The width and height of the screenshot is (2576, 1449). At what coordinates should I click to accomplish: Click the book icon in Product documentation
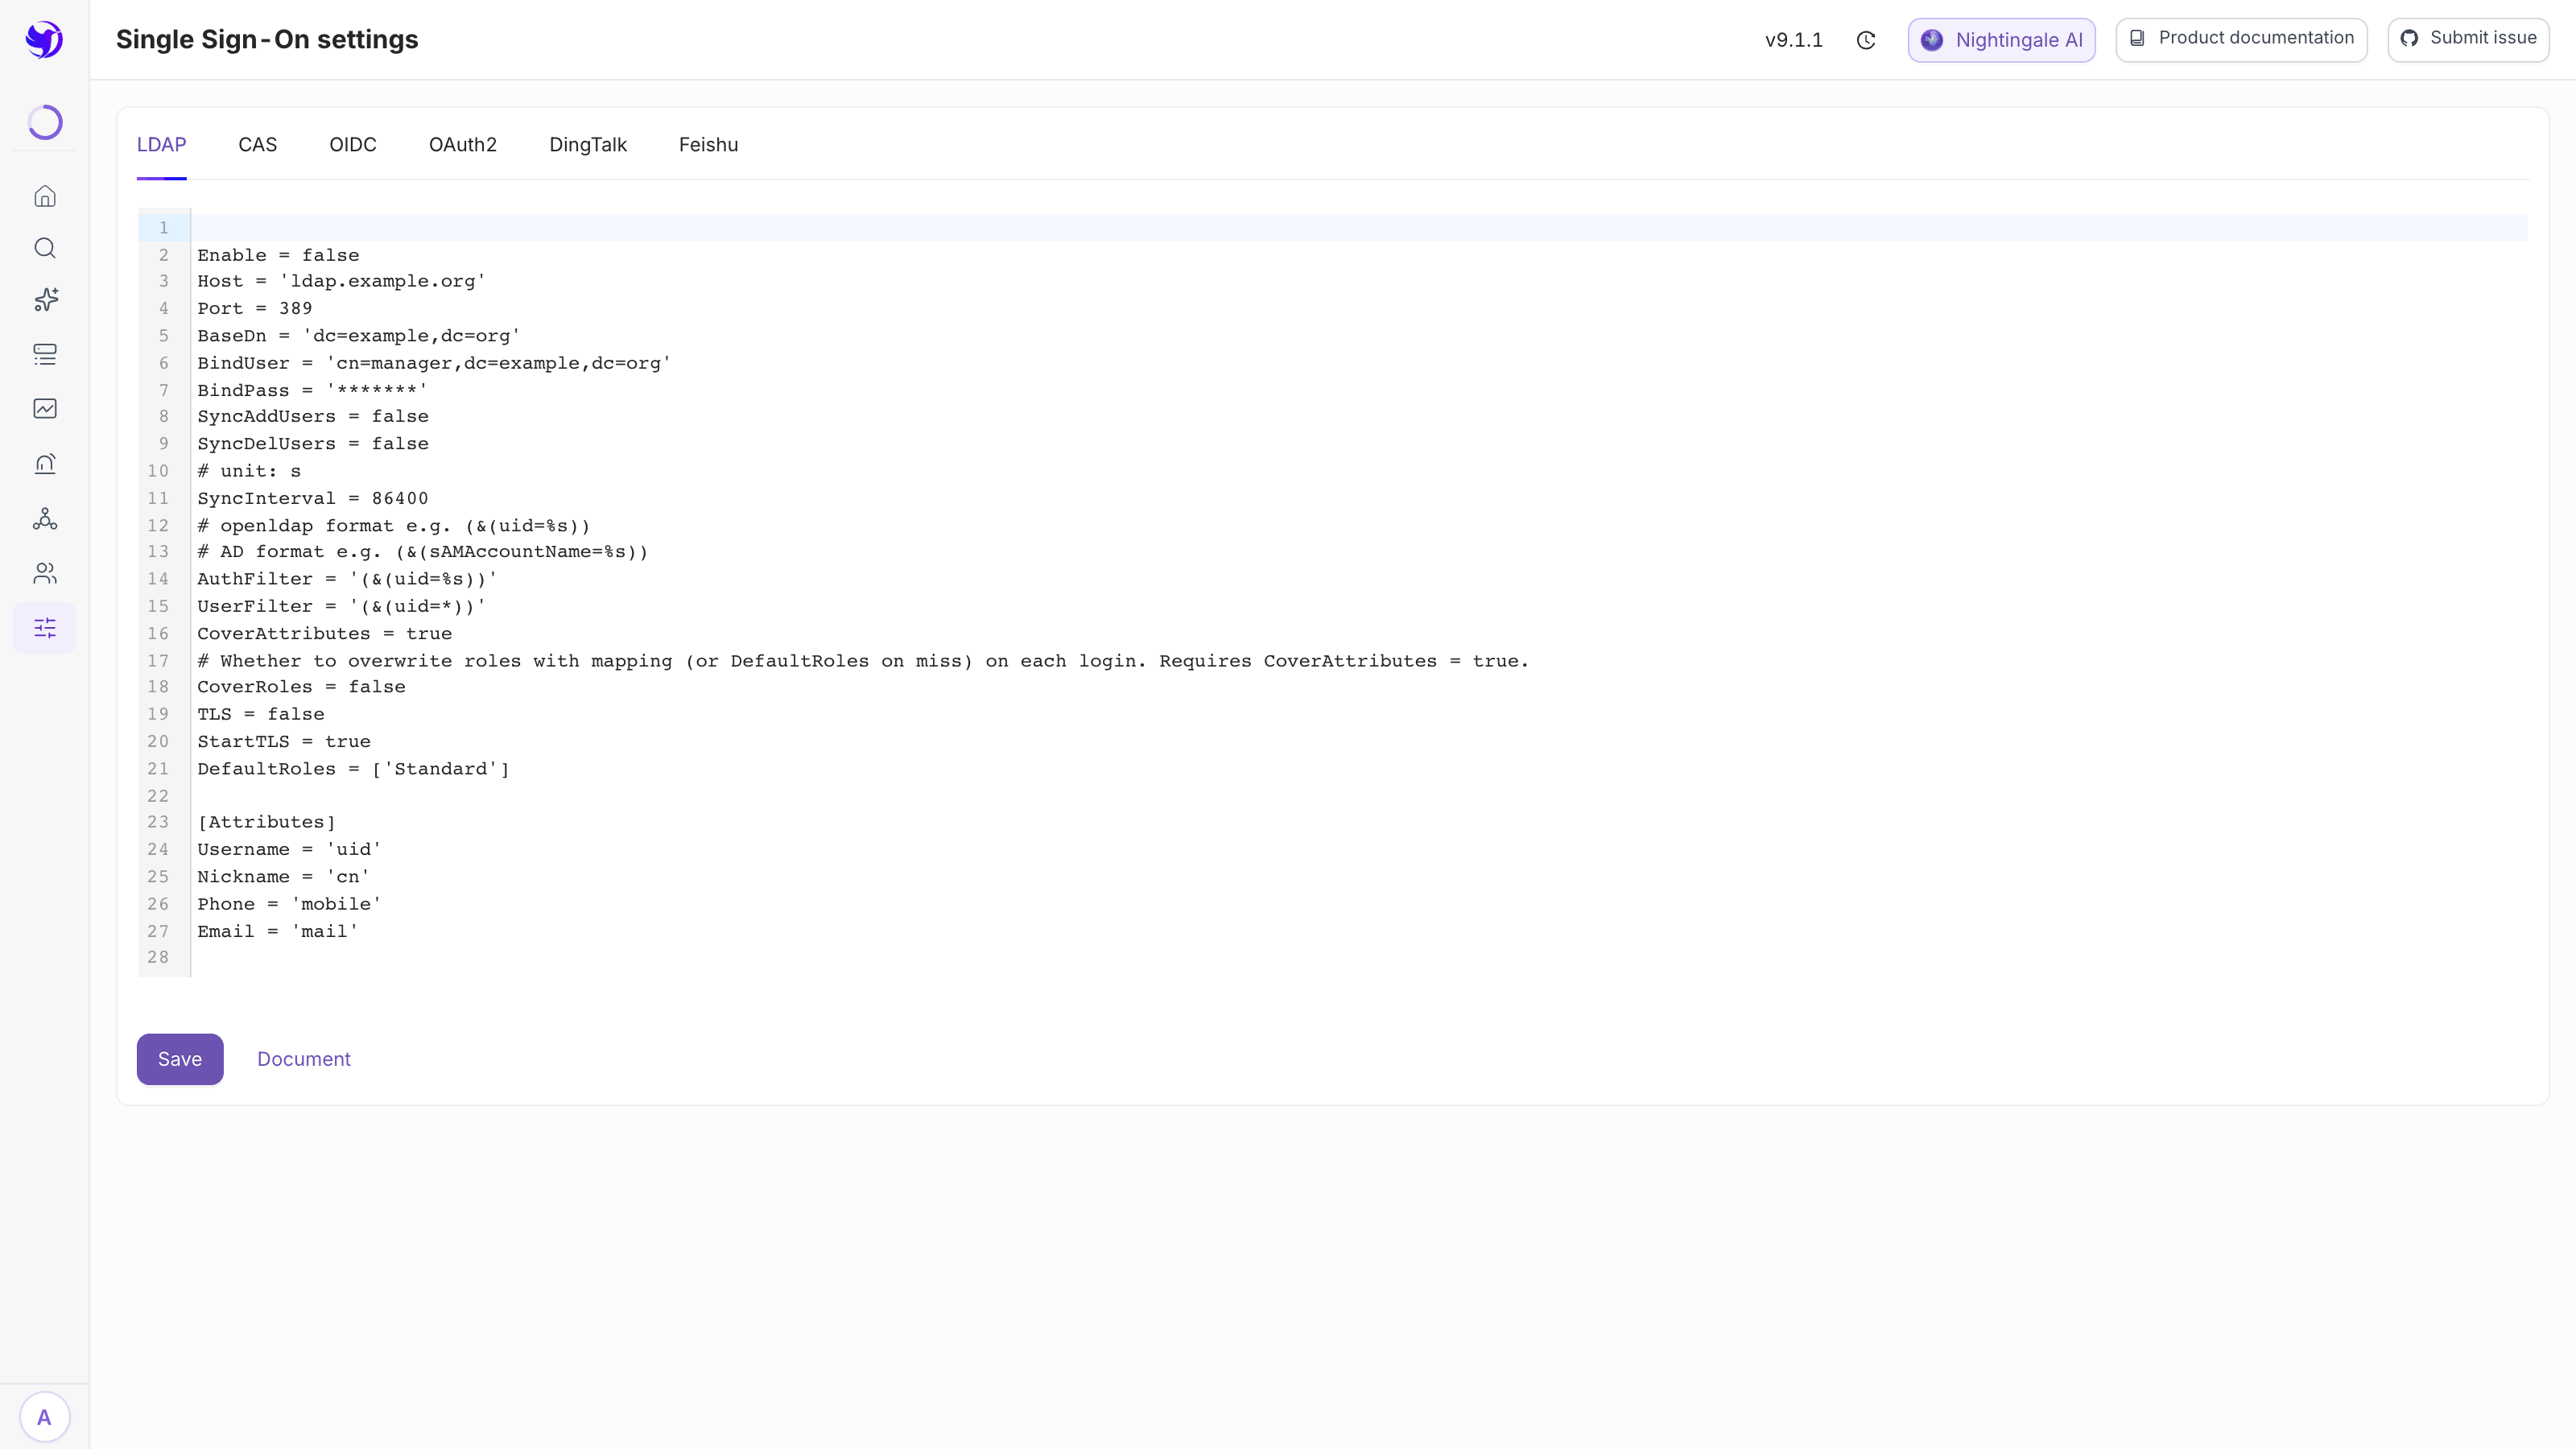tap(2137, 38)
